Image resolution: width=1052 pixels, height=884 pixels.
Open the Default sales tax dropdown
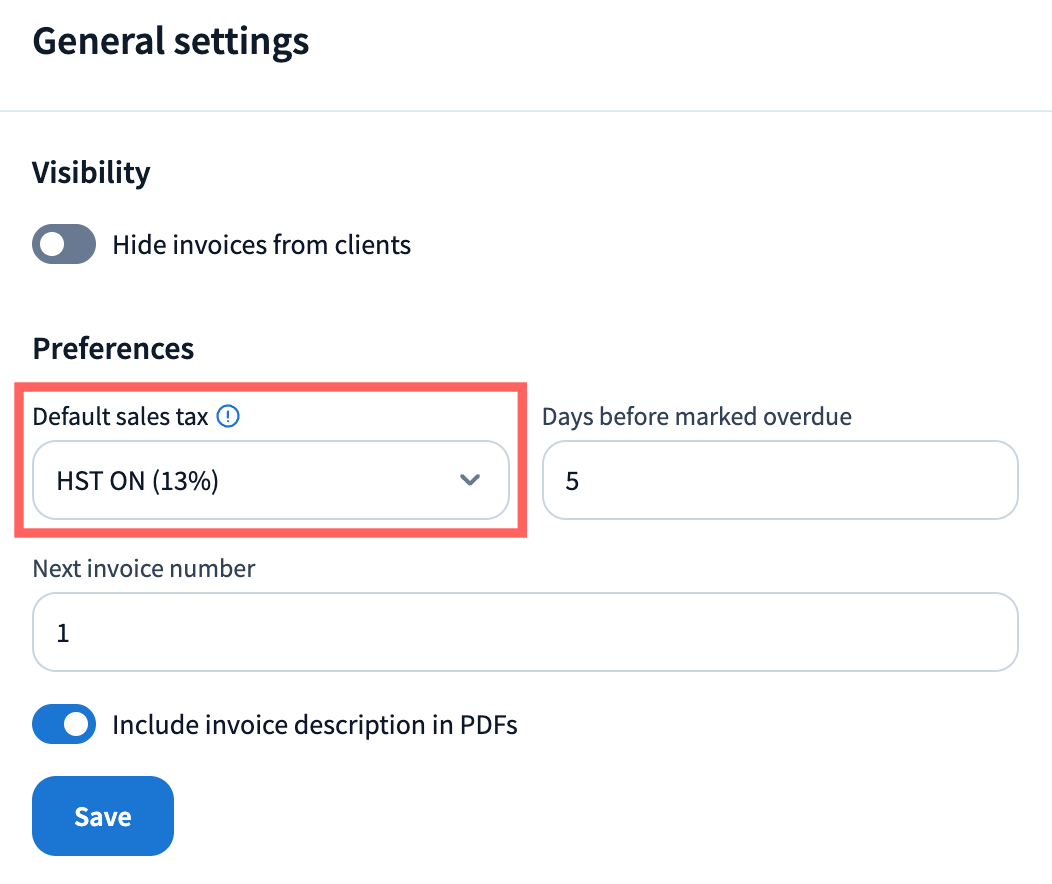pos(270,481)
